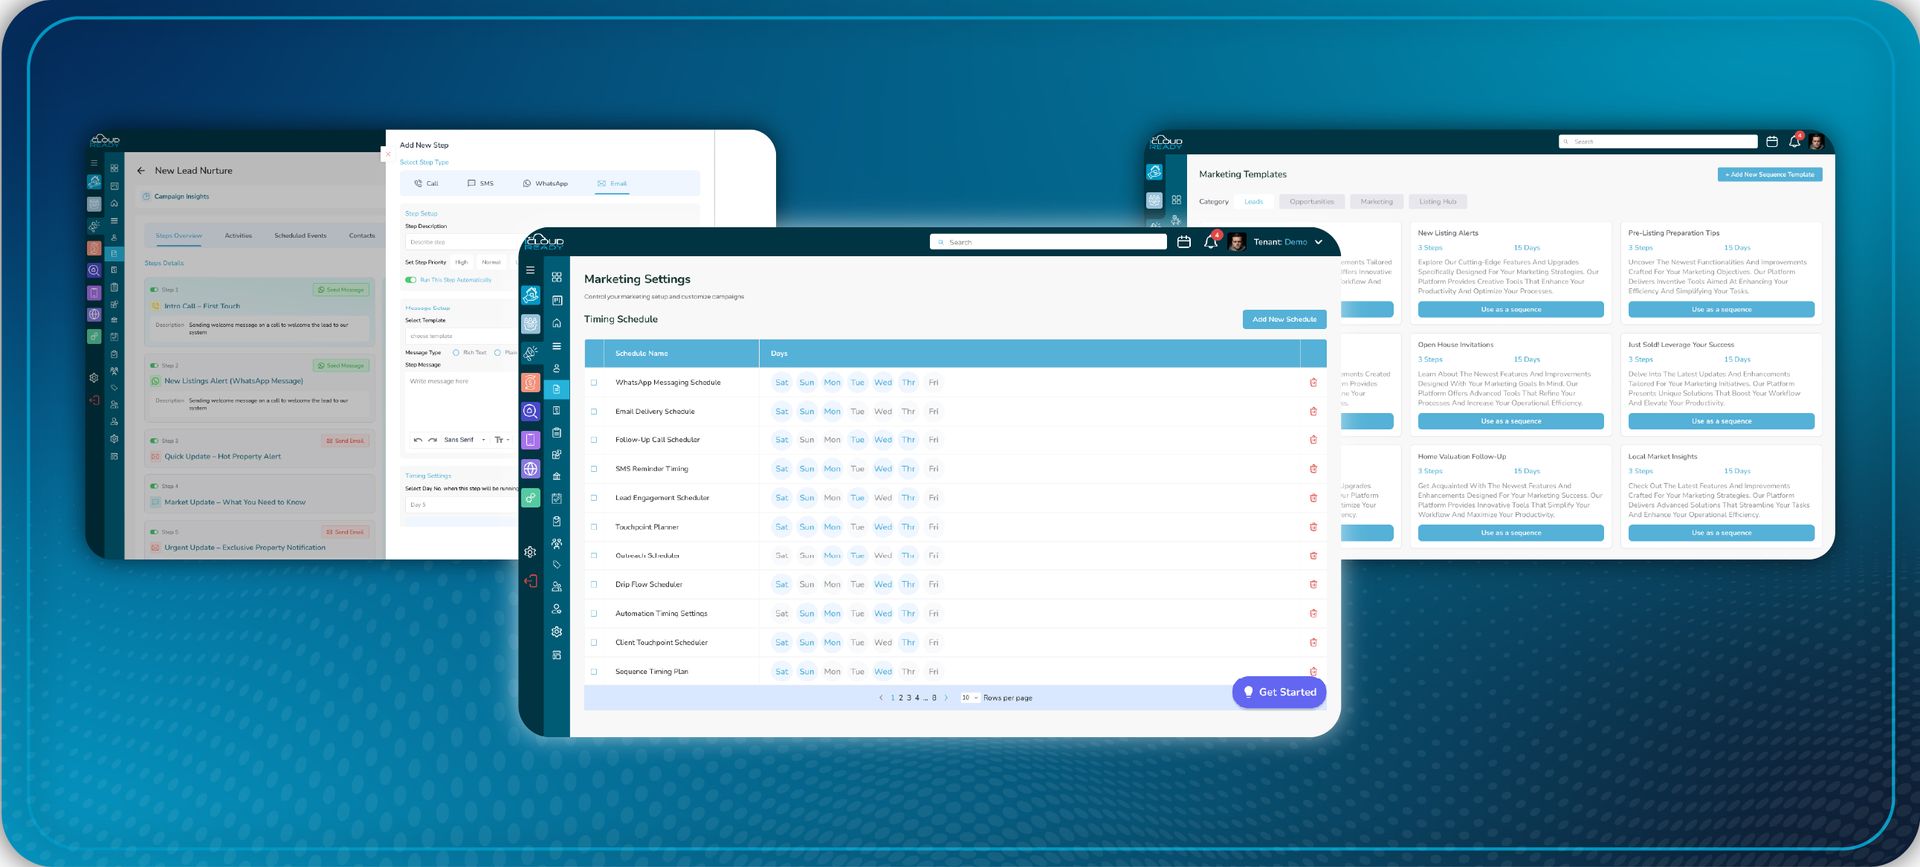Click the Add New Schedule button
The height and width of the screenshot is (867, 1920).
[1284, 319]
